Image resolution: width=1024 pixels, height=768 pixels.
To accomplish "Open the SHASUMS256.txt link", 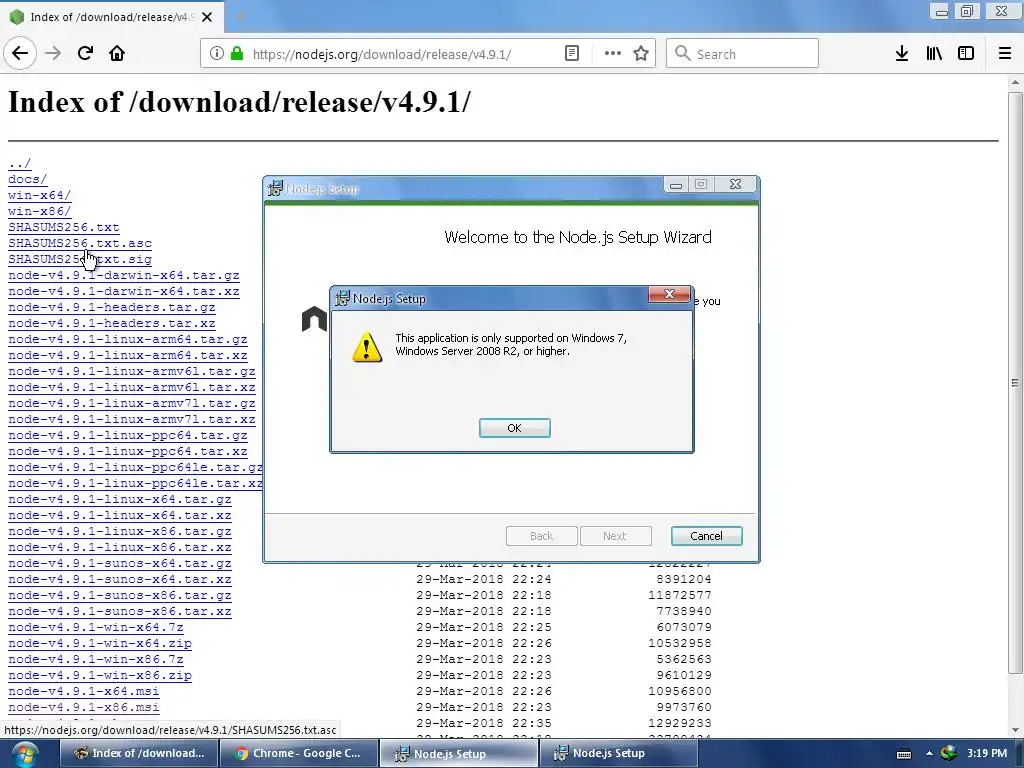I will point(63,227).
